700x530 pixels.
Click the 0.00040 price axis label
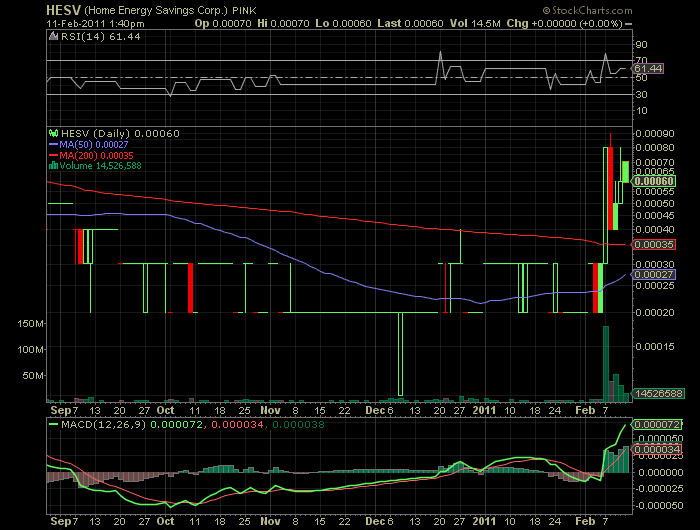click(x=655, y=229)
